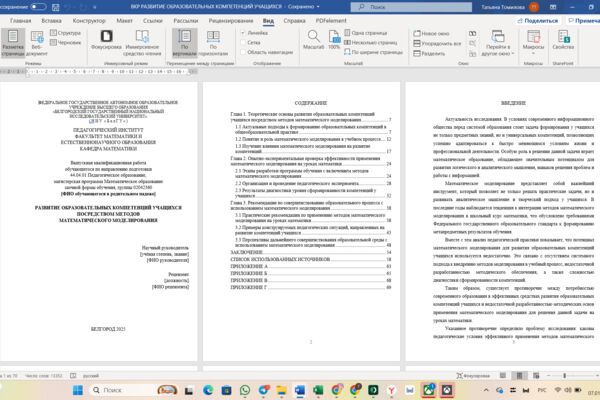
Task: Choose Одна страница (One Page) view
Action: click(x=366, y=33)
